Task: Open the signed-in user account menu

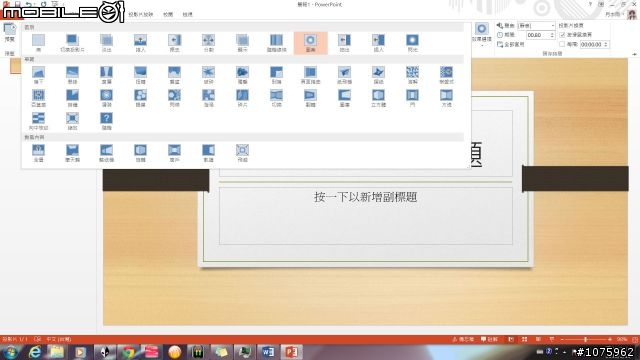Action: pos(616,14)
